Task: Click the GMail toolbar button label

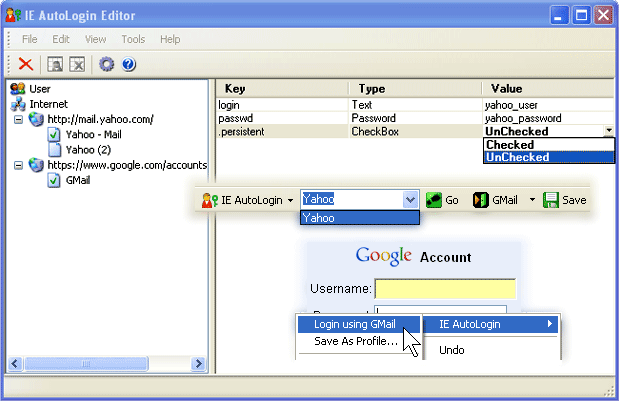Action: 505,200
